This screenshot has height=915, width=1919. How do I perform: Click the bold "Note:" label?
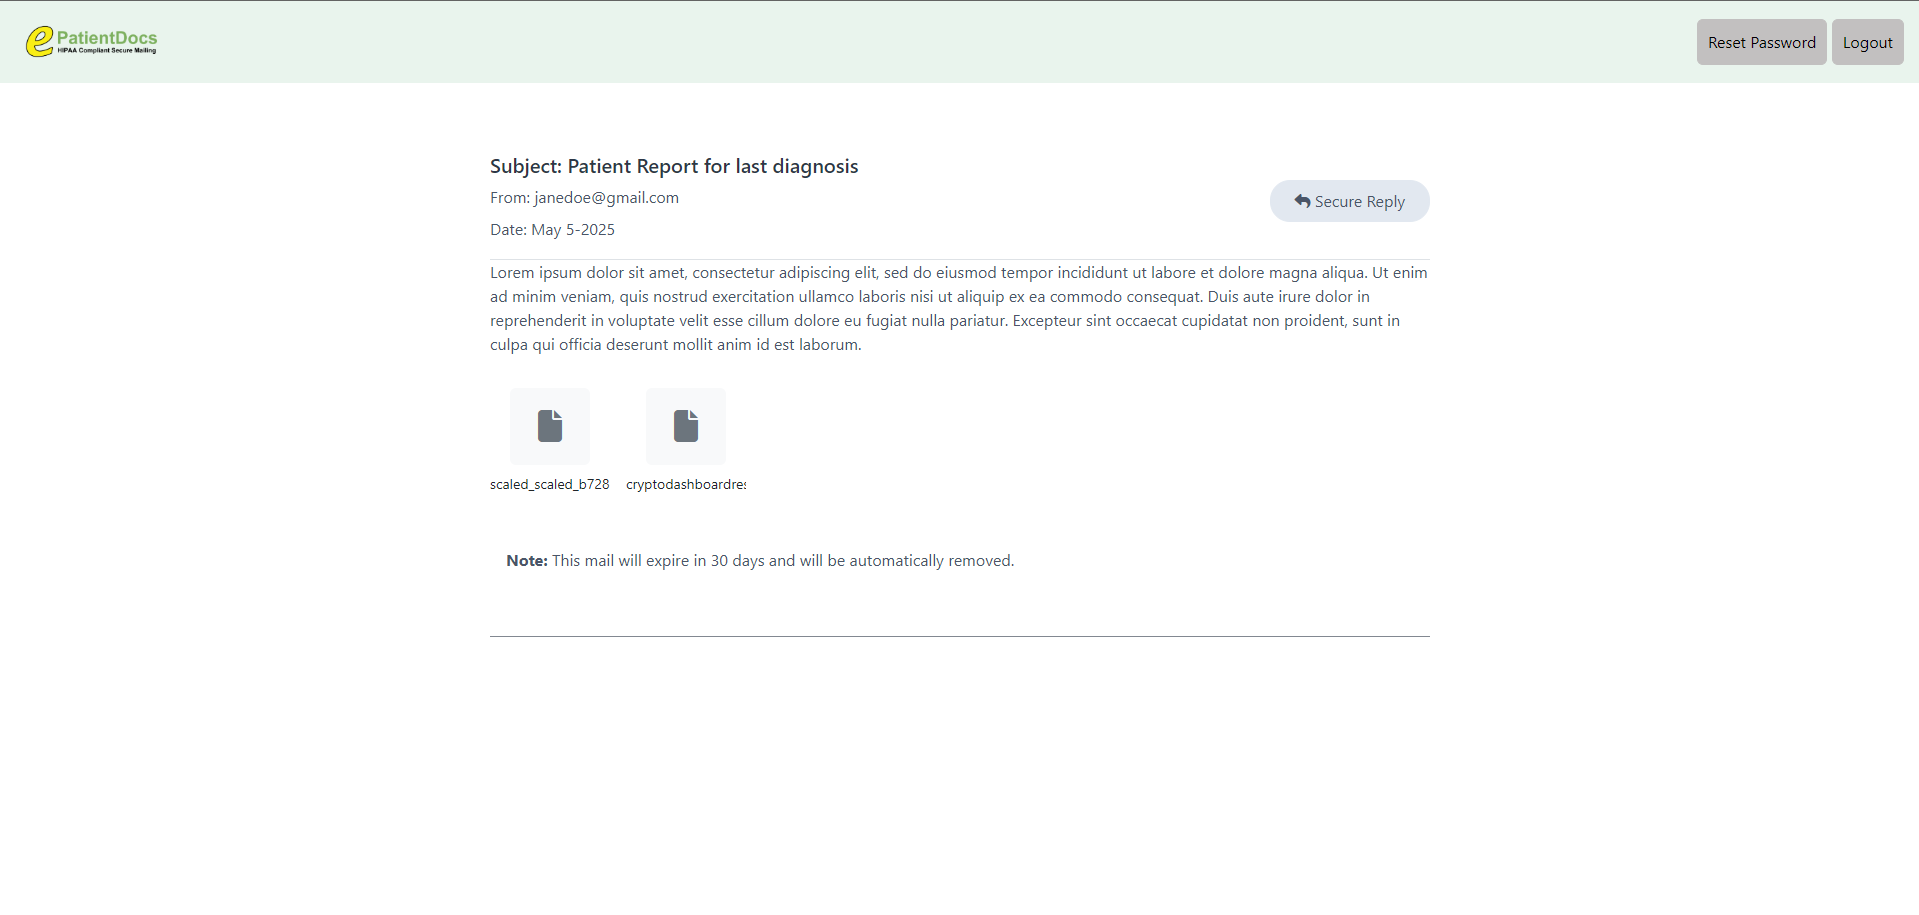(x=527, y=561)
